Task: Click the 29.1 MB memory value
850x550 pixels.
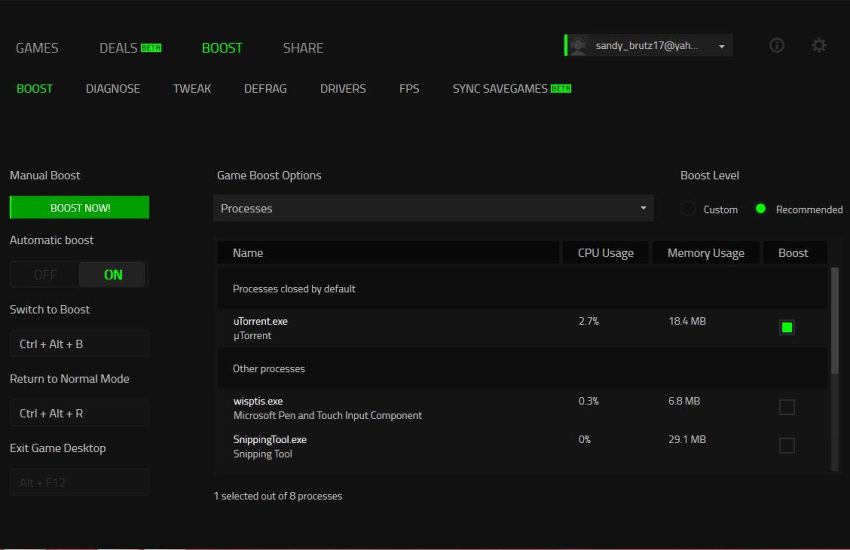Action: [x=687, y=439]
